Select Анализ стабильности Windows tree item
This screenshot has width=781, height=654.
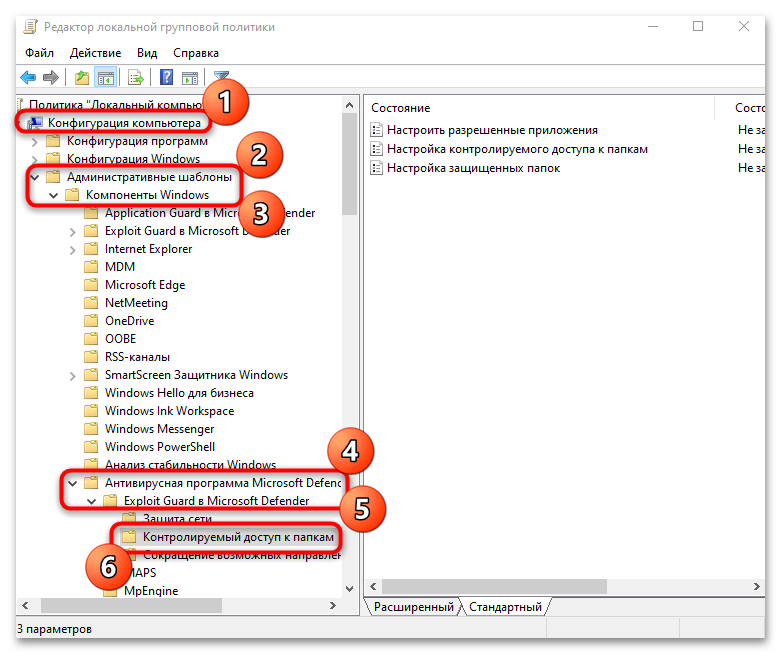pyautogui.click(x=190, y=464)
